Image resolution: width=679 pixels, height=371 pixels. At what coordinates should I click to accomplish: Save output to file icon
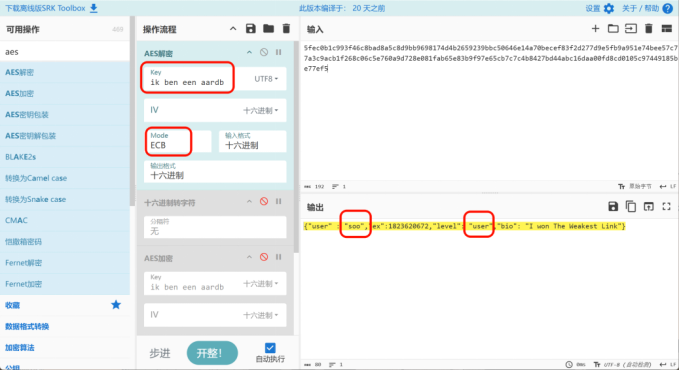[613, 206]
